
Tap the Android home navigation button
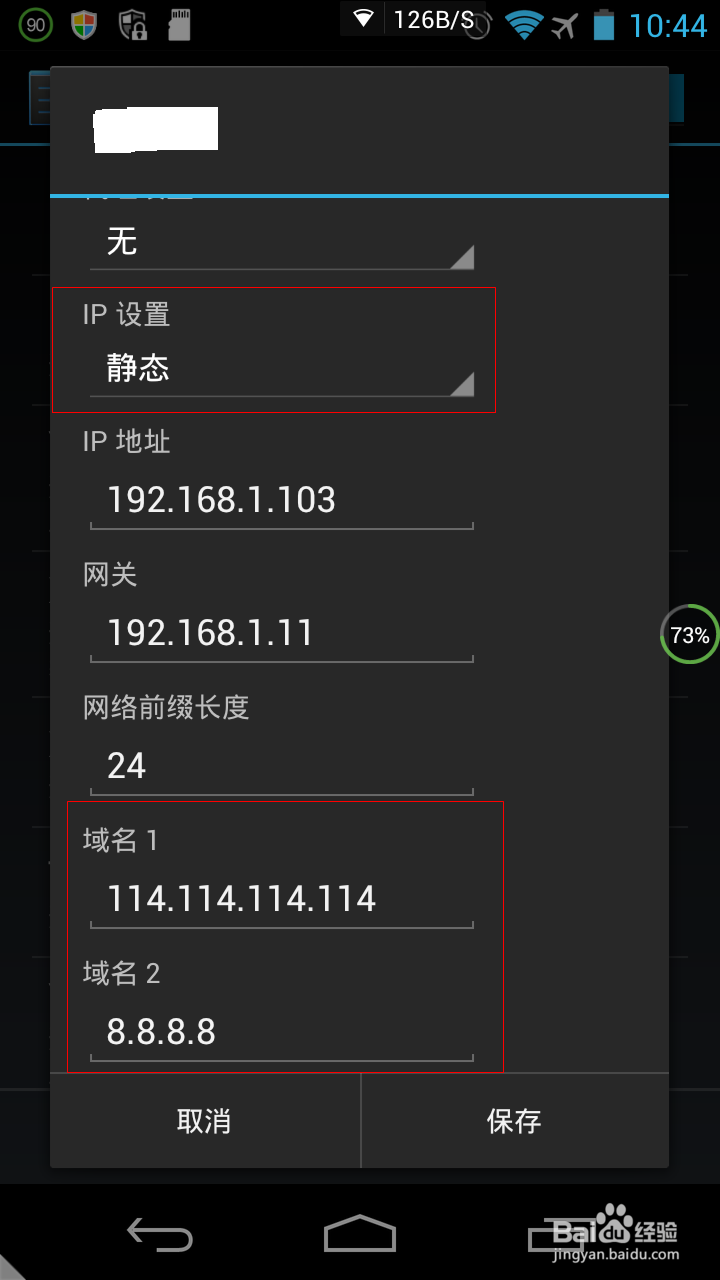pyautogui.click(x=360, y=1234)
